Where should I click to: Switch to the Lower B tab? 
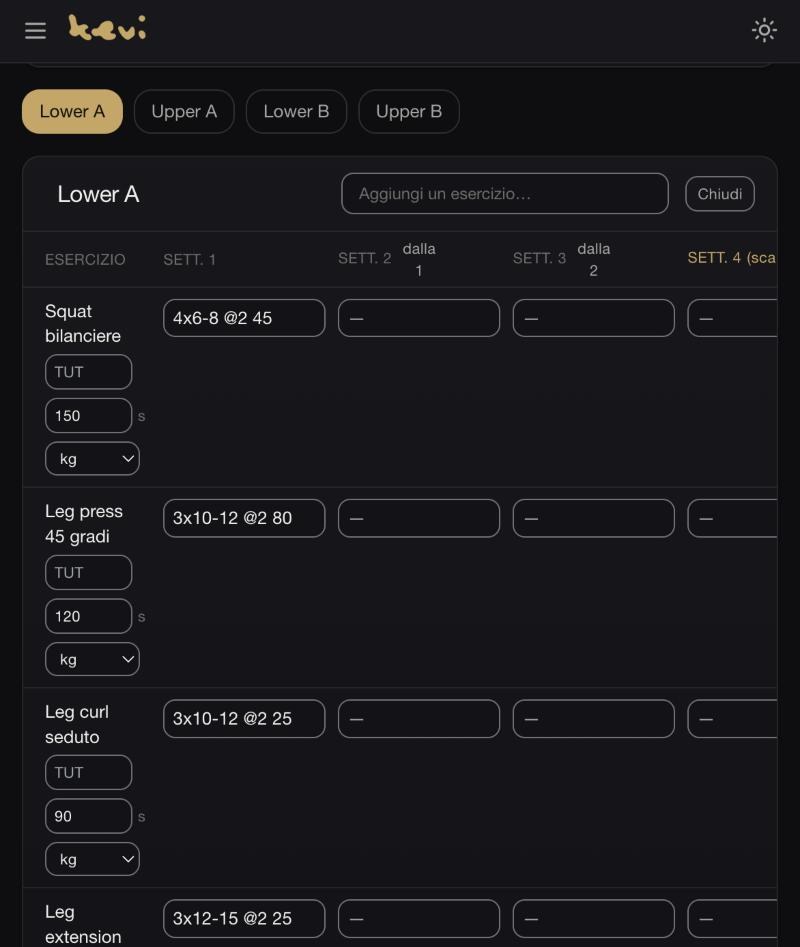pyautogui.click(x=296, y=112)
